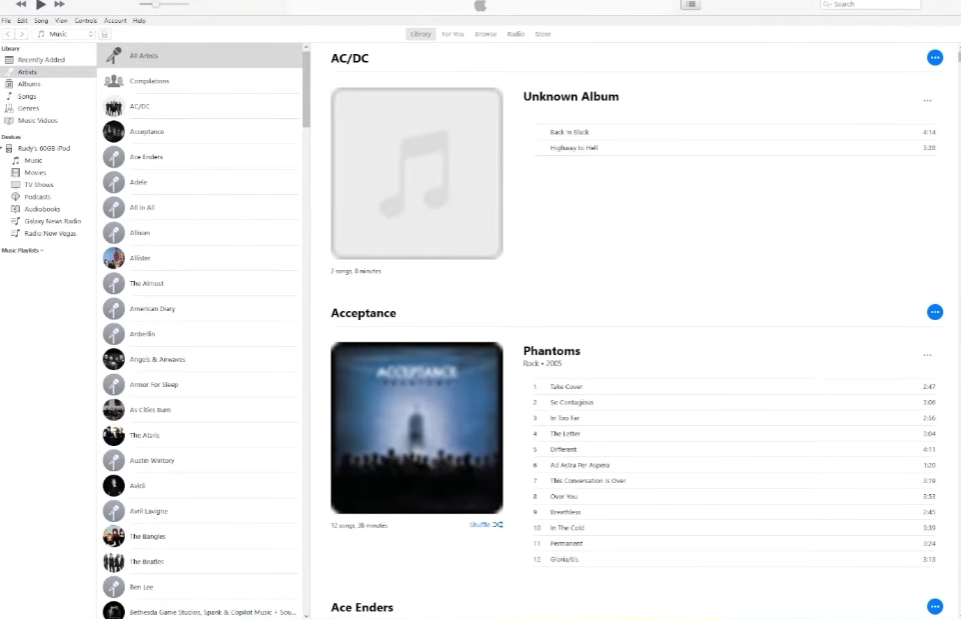This screenshot has width=961, height=619.
Task: Open the Edit menu
Action: click(22, 20)
